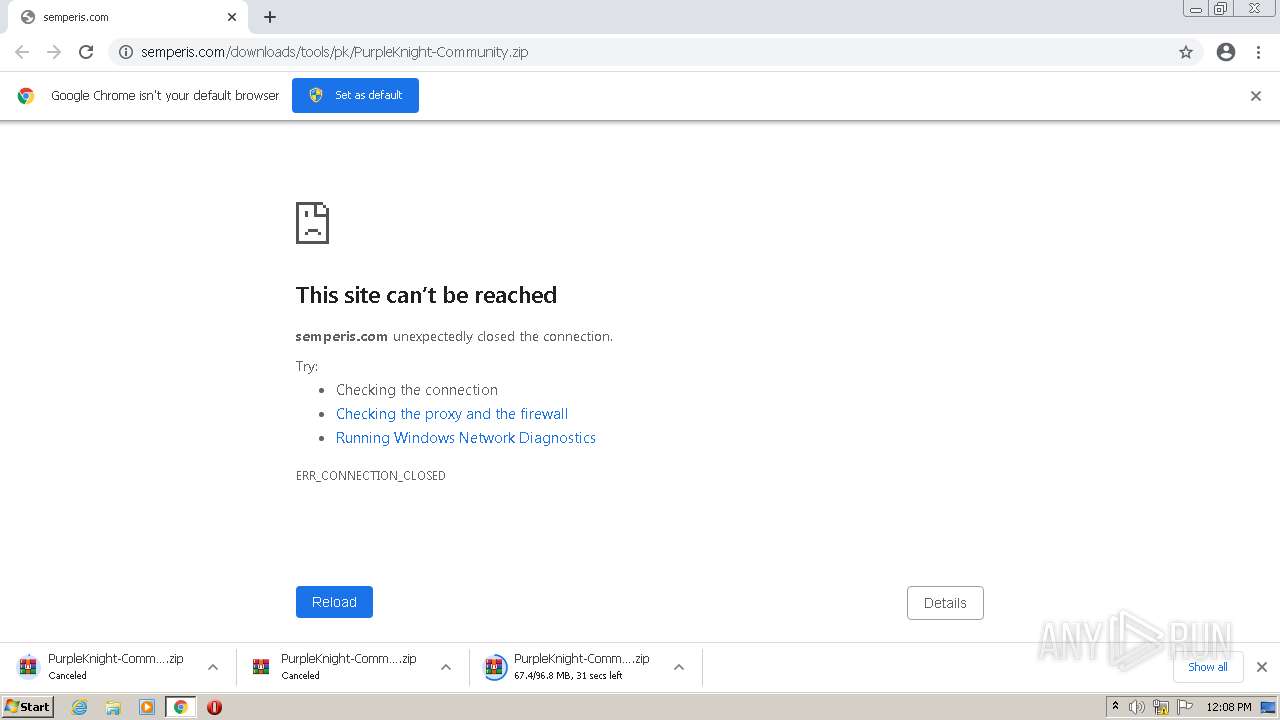Open the Windows Start menu
The image size is (1280, 720).
[x=27, y=707]
